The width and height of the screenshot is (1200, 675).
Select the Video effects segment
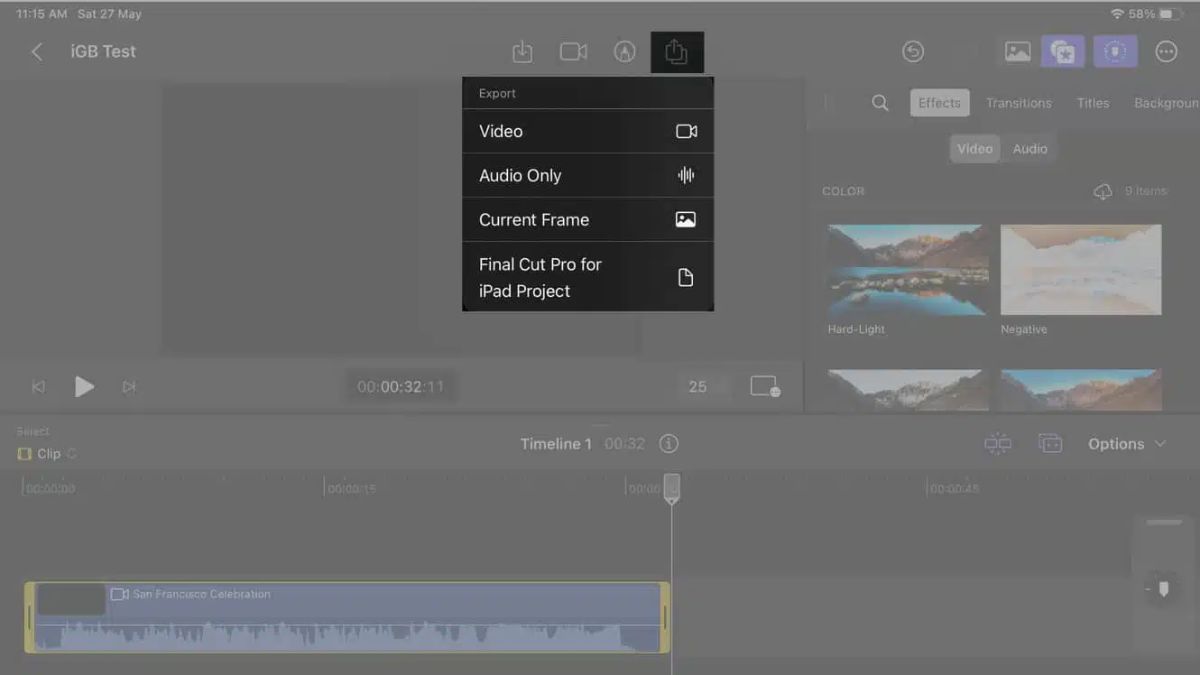point(975,149)
